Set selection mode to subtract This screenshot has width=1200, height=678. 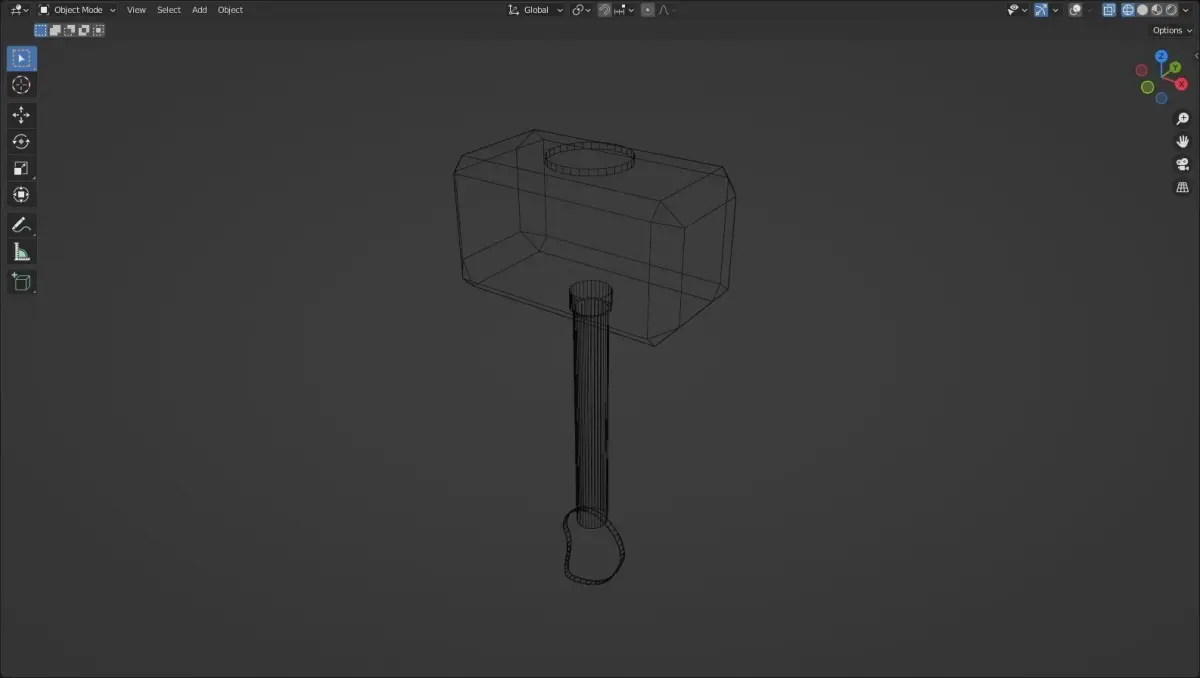pos(70,30)
